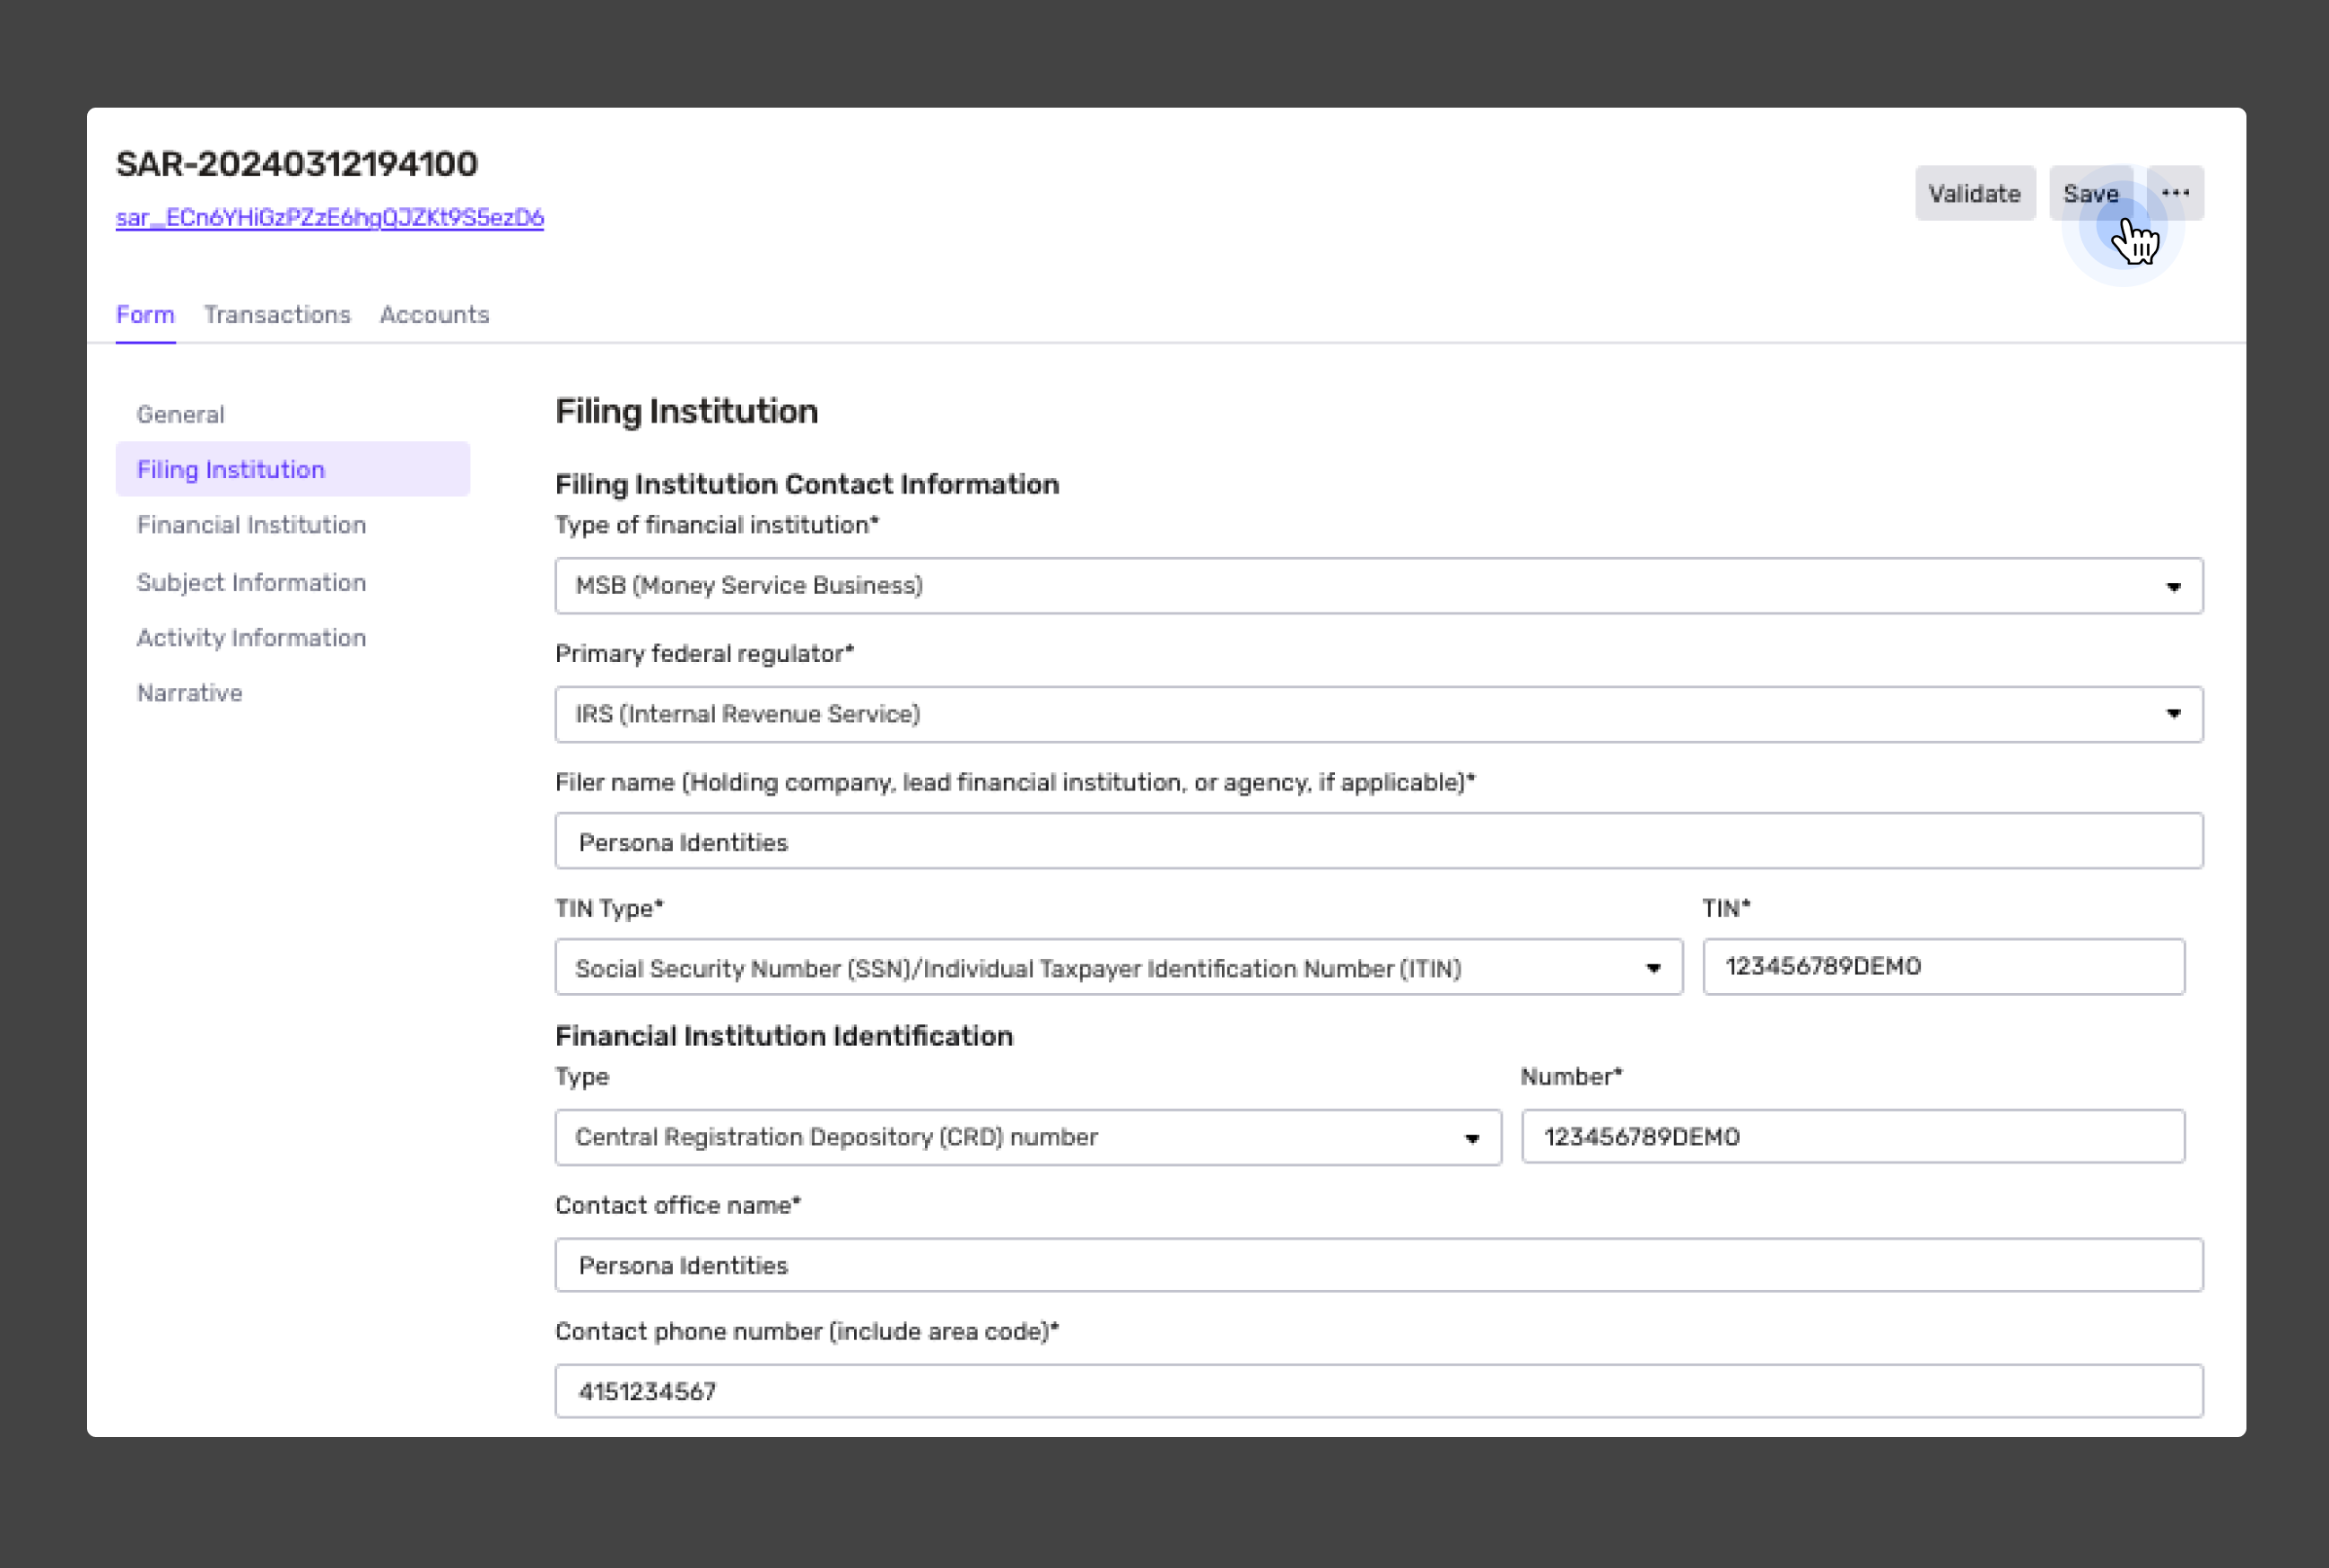Open Financial Institution Identification Type dropdown
Viewport: 2329px width, 1568px height.
coord(1028,1137)
